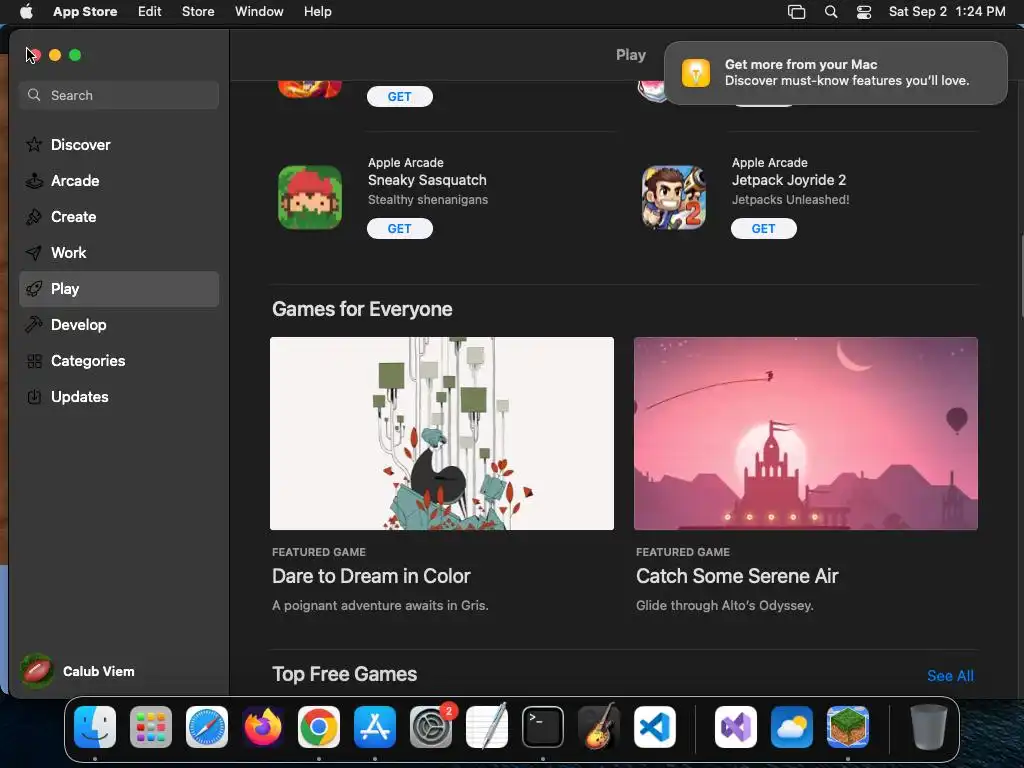Open the Trash in Dock
Image resolution: width=1024 pixels, height=768 pixels.
[929, 727]
